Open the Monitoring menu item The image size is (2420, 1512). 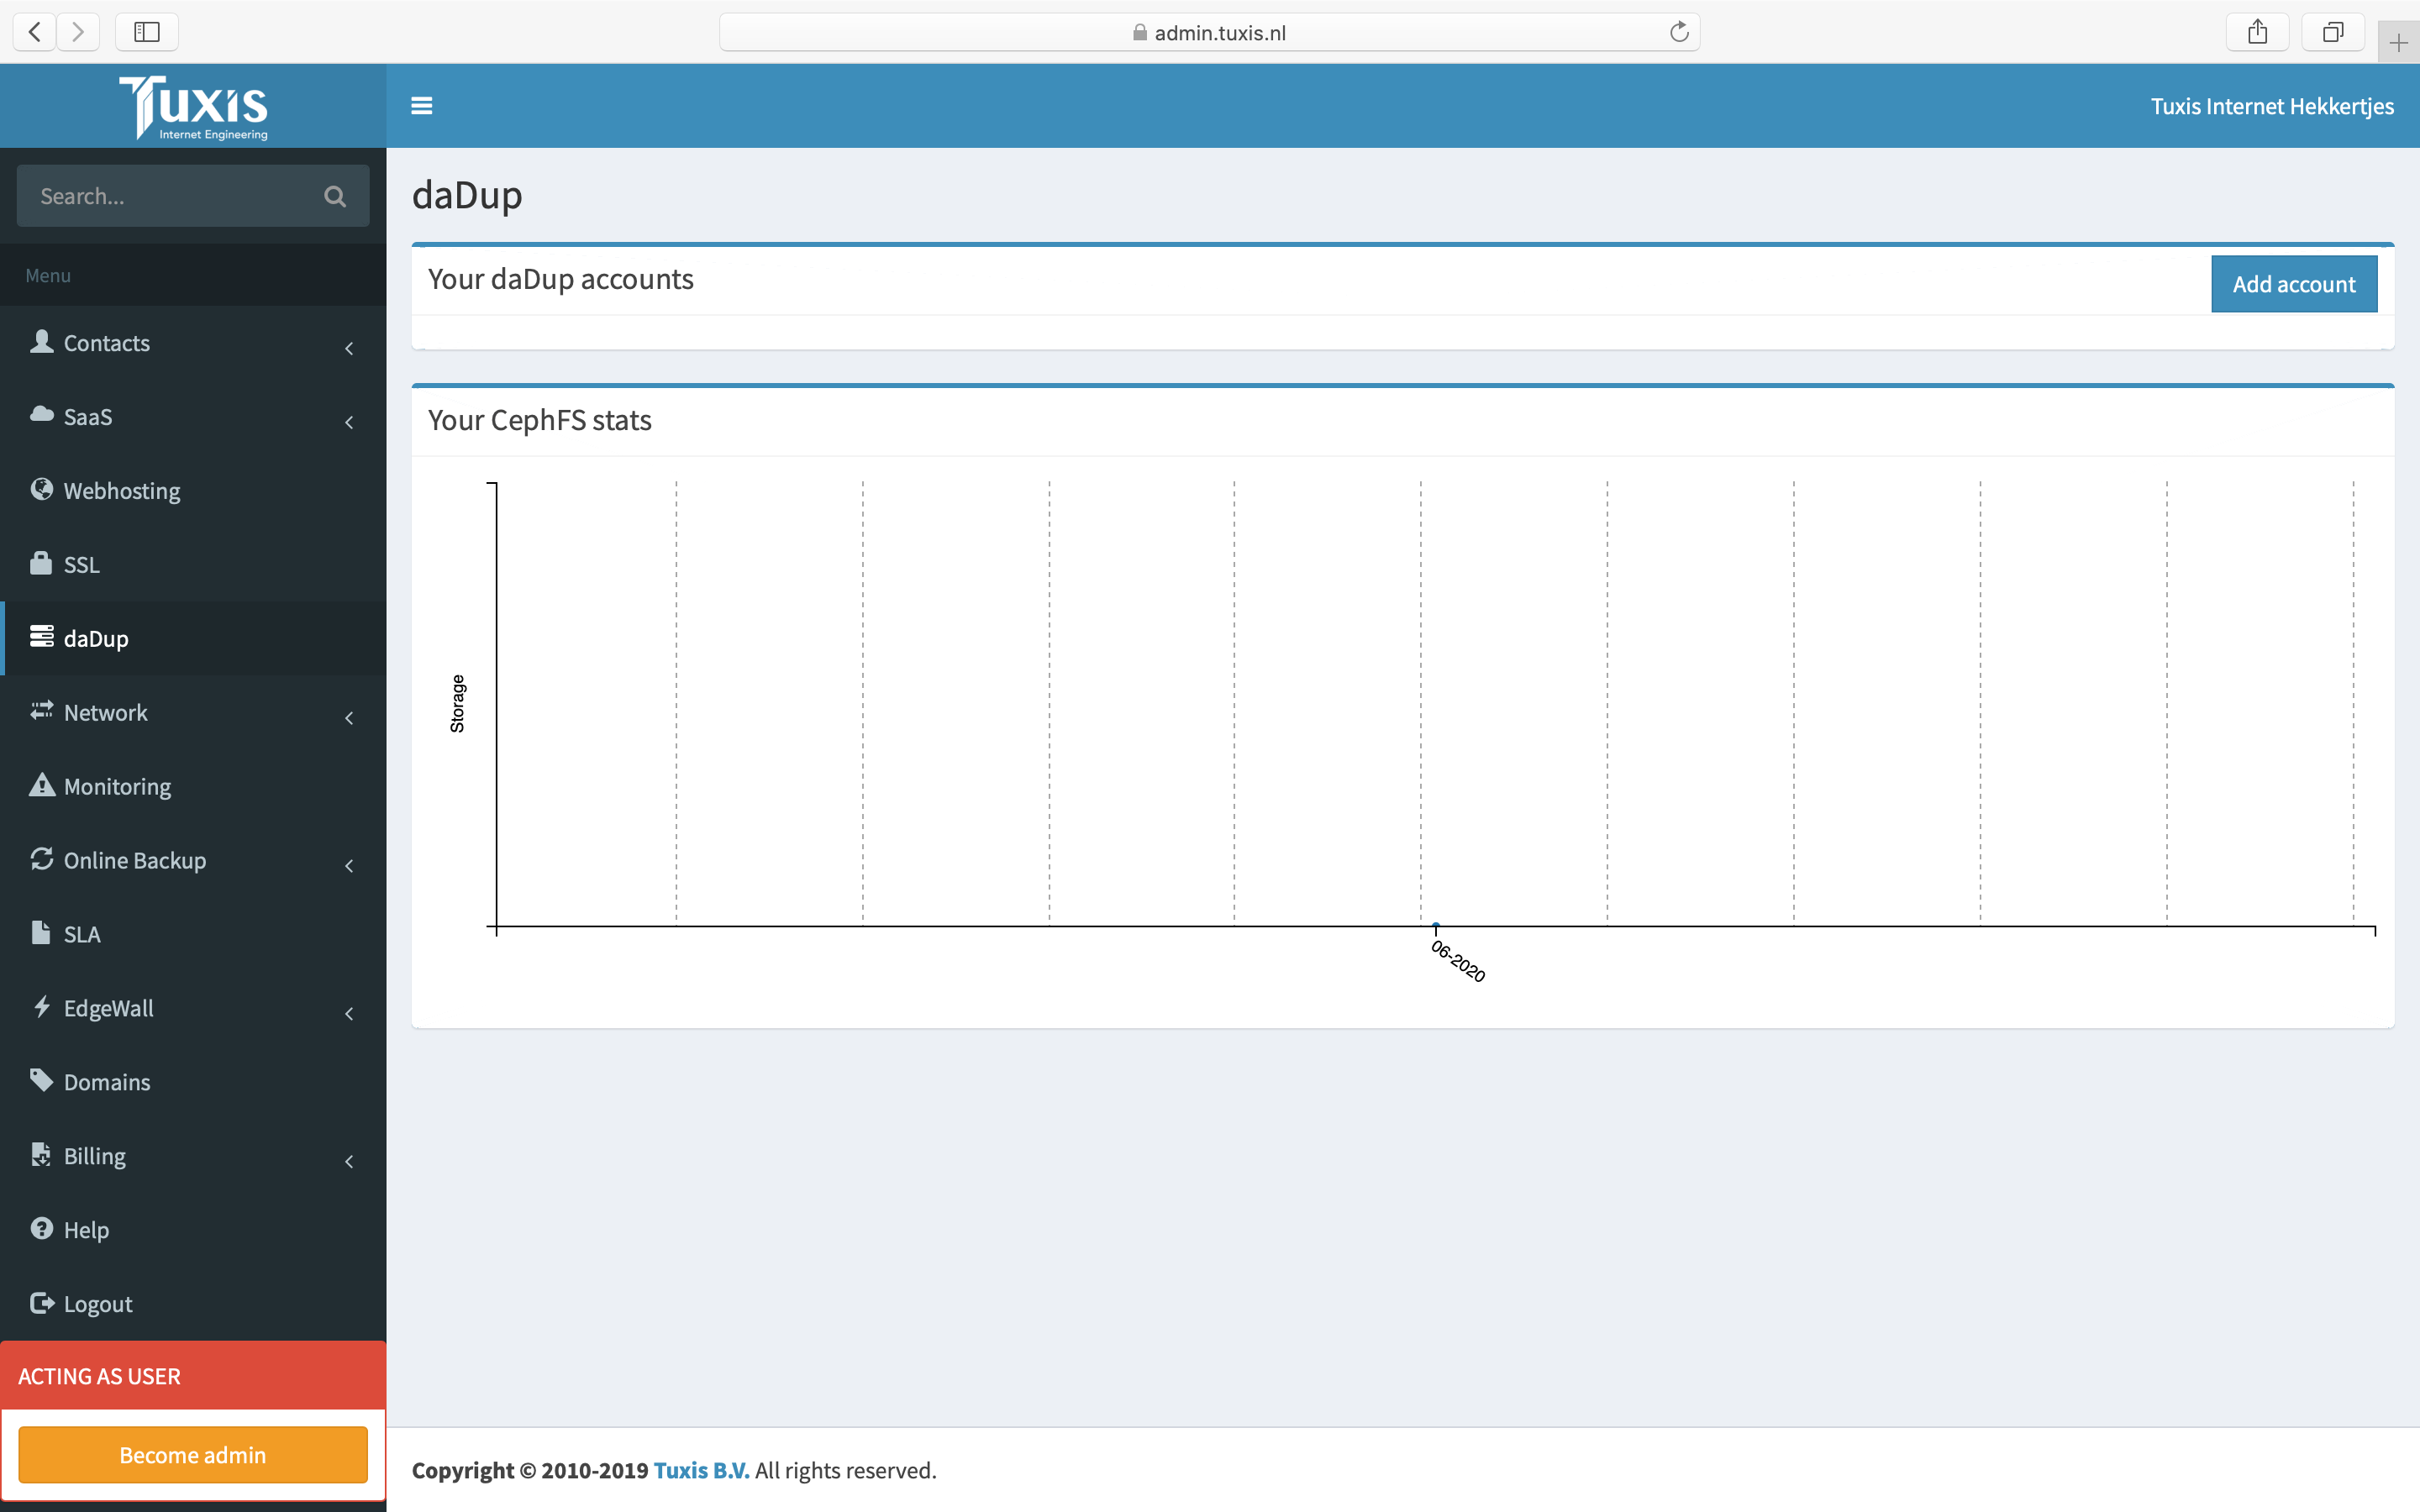[x=193, y=786]
